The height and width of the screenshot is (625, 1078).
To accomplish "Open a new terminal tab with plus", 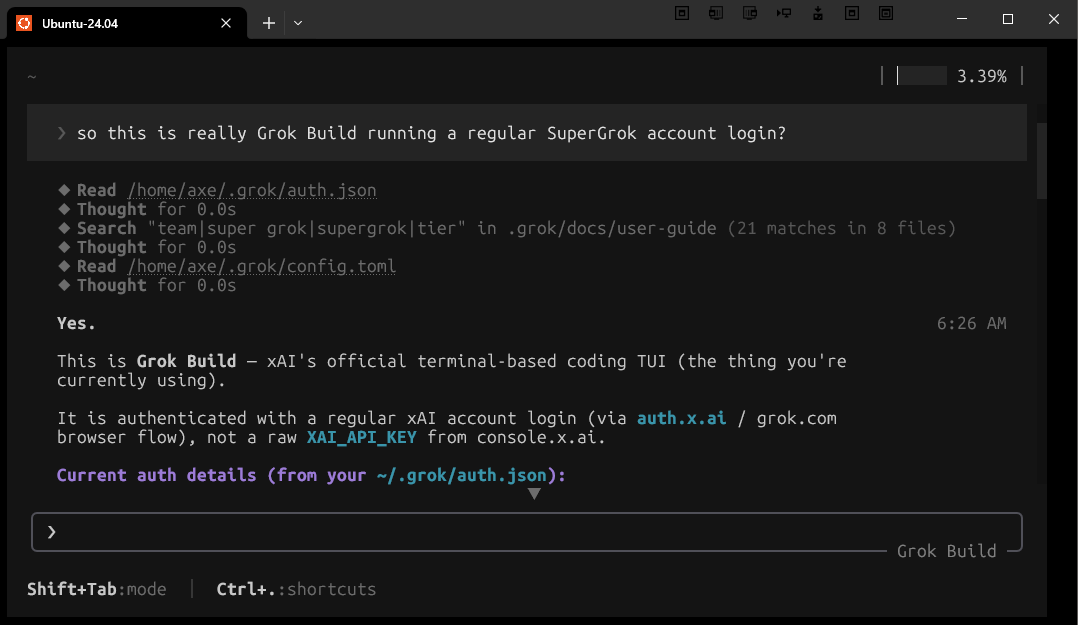I will click(269, 23).
